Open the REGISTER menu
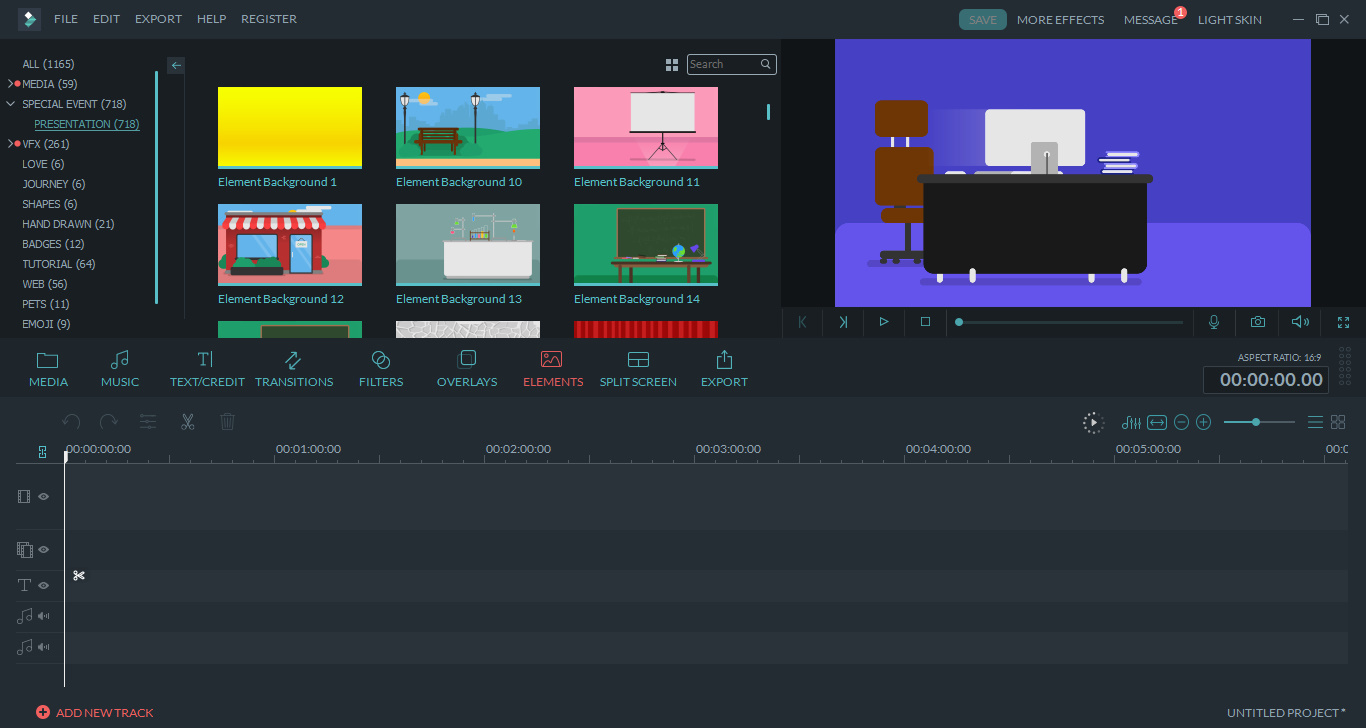 click(x=269, y=19)
